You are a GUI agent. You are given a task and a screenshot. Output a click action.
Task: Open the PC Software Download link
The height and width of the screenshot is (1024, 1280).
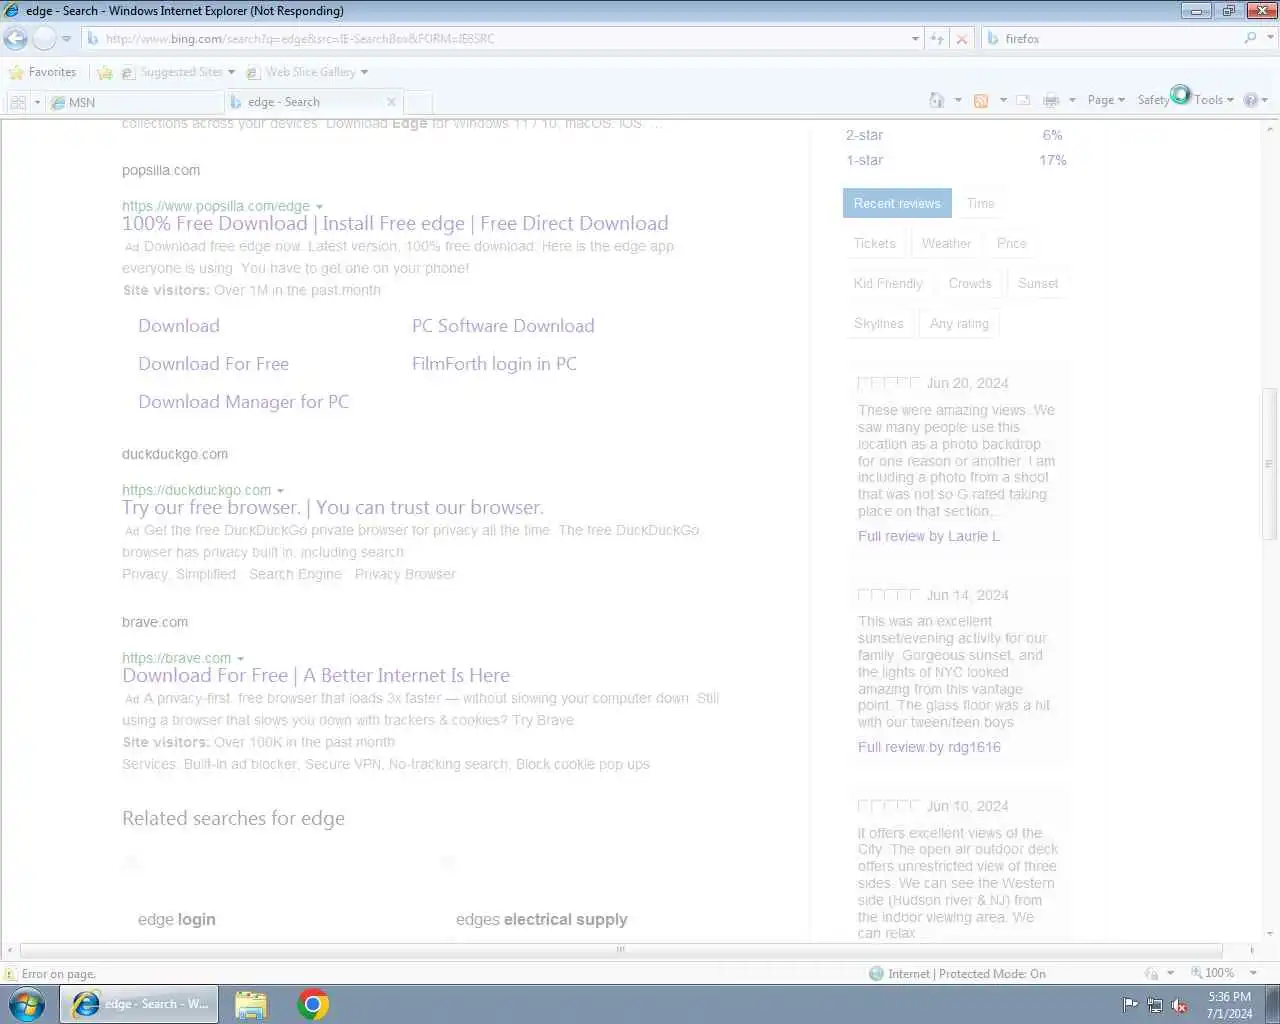click(x=503, y=326)
